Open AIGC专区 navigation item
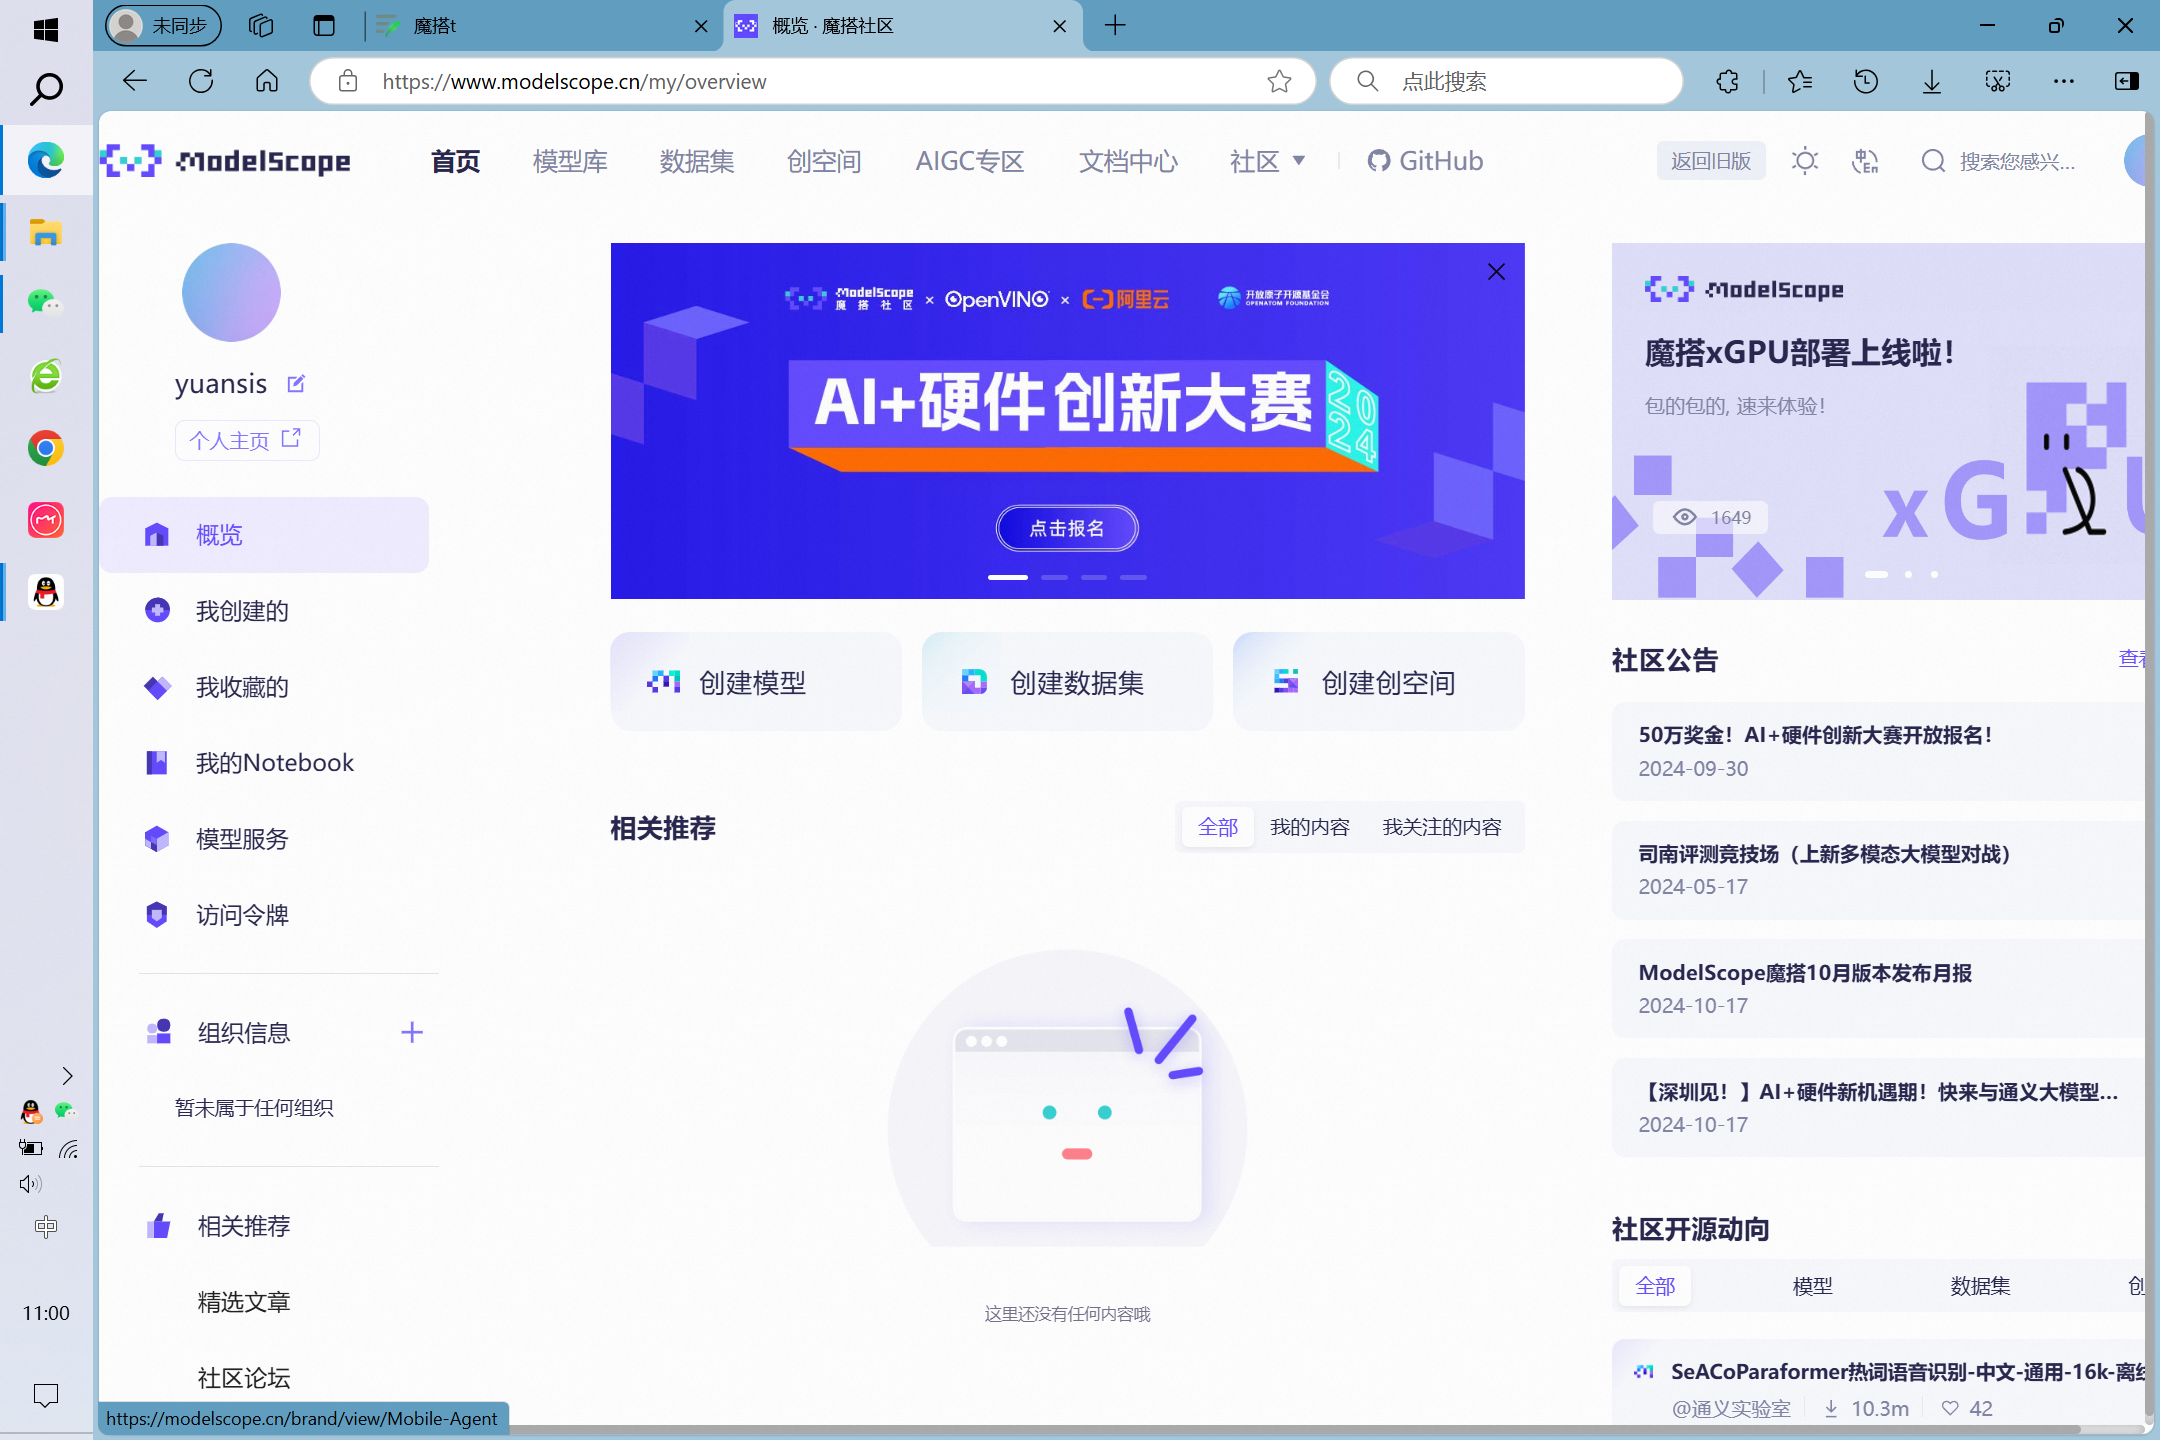The image size is (2160, 1440). (970, 161)
